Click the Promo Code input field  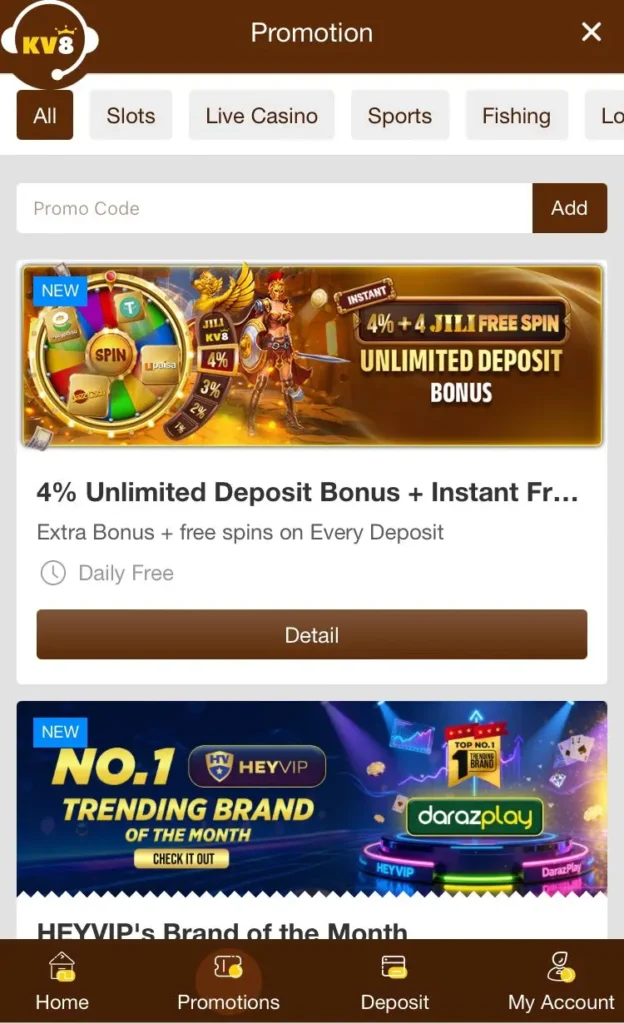[x=274, y=208]
